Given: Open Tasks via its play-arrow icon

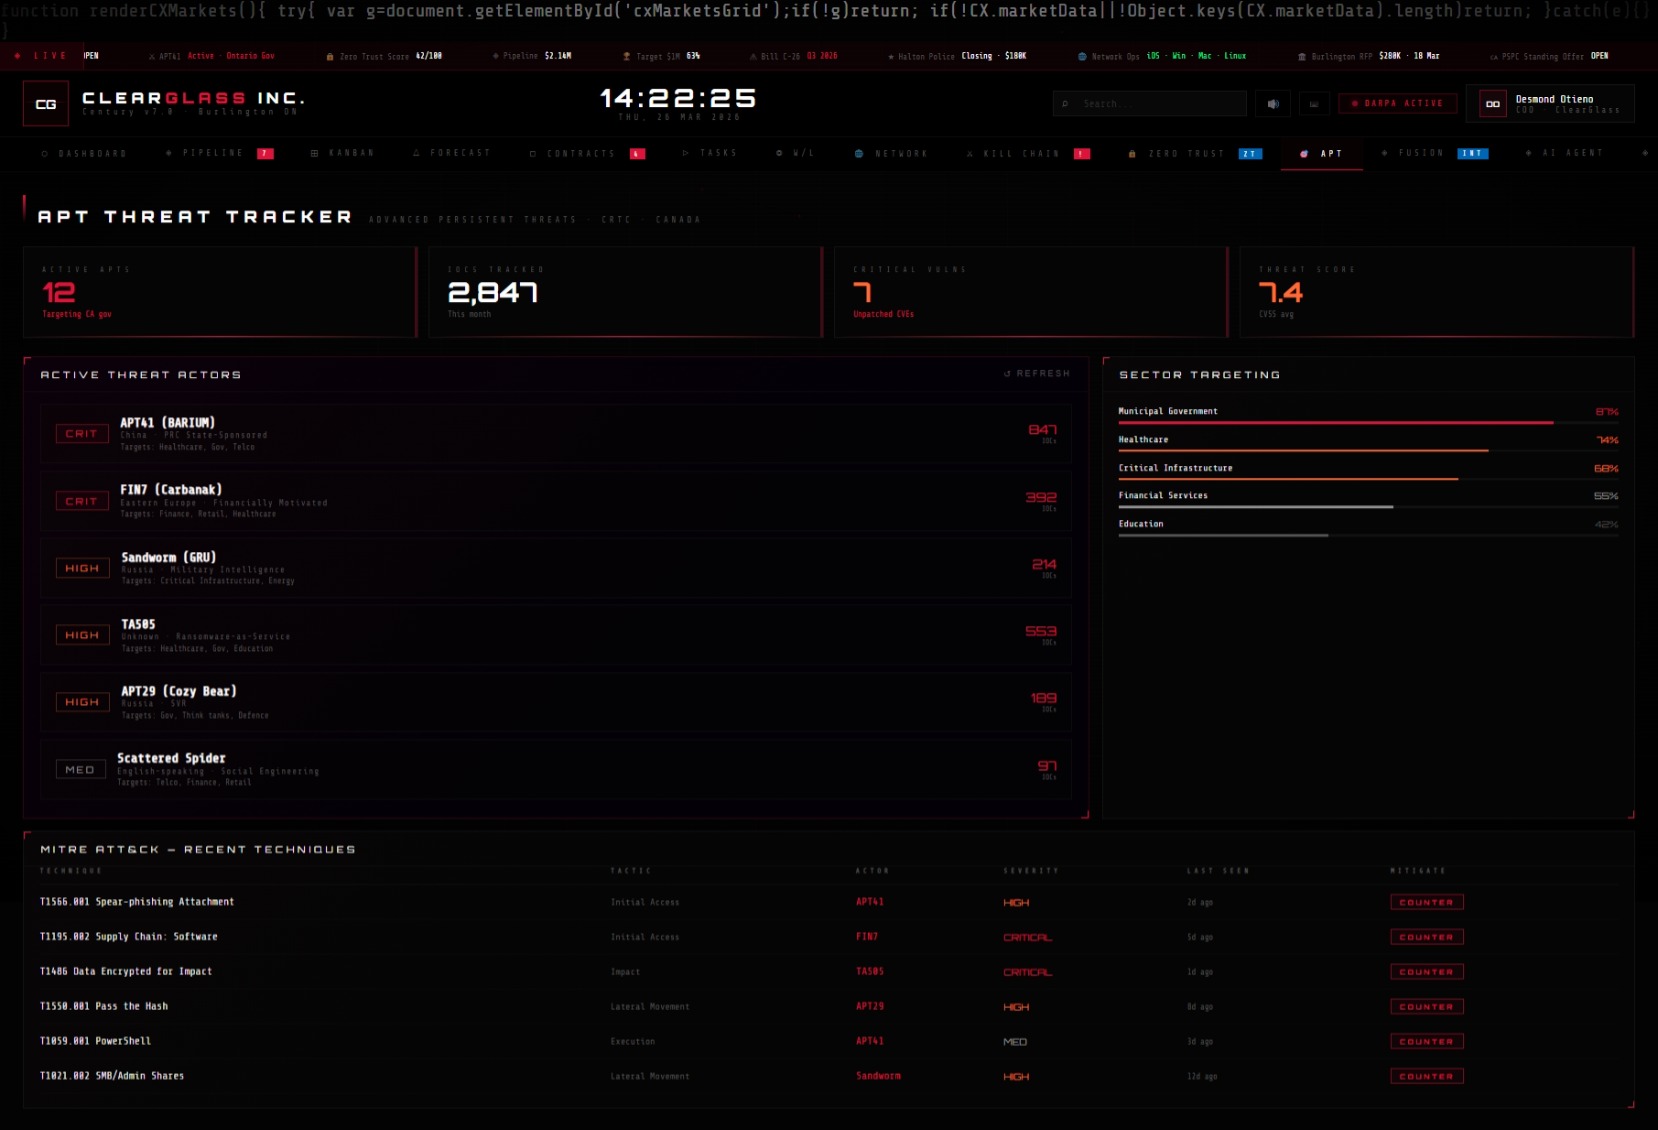Looking at the screenshot, I should [686, 153].
